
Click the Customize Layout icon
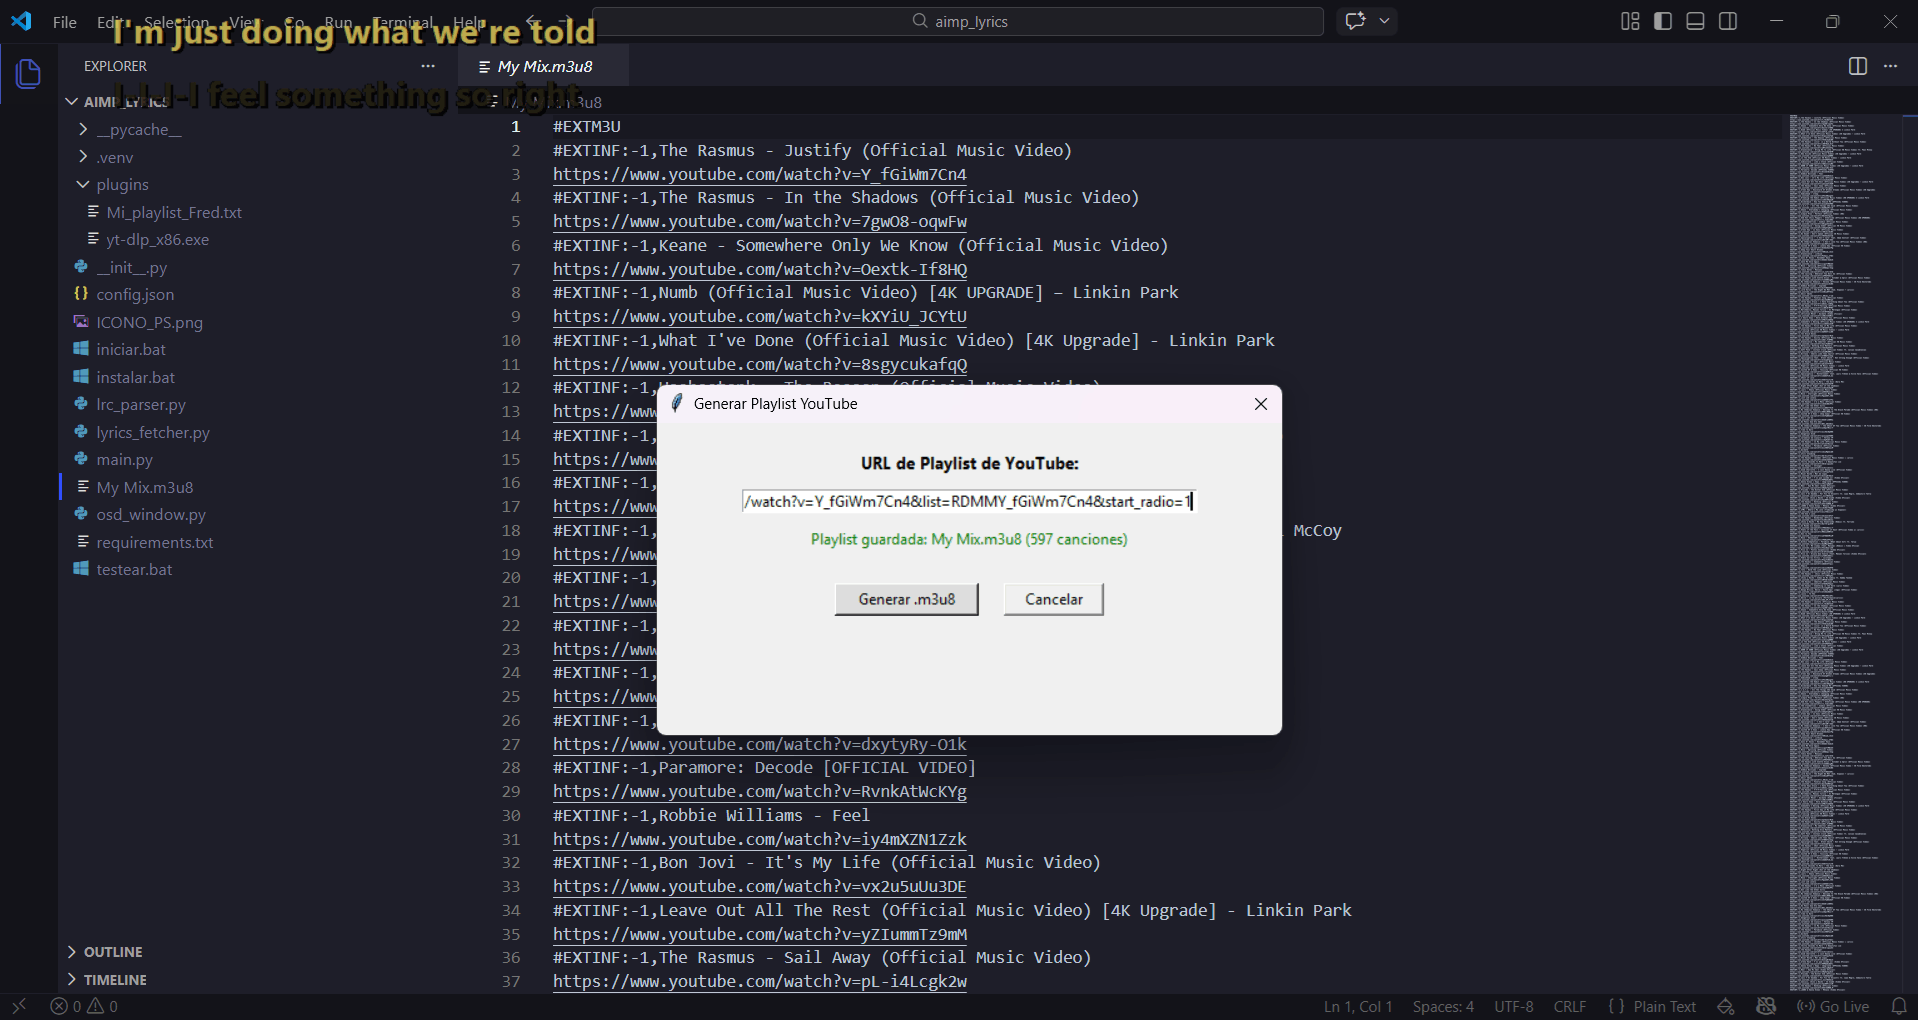1630,21
